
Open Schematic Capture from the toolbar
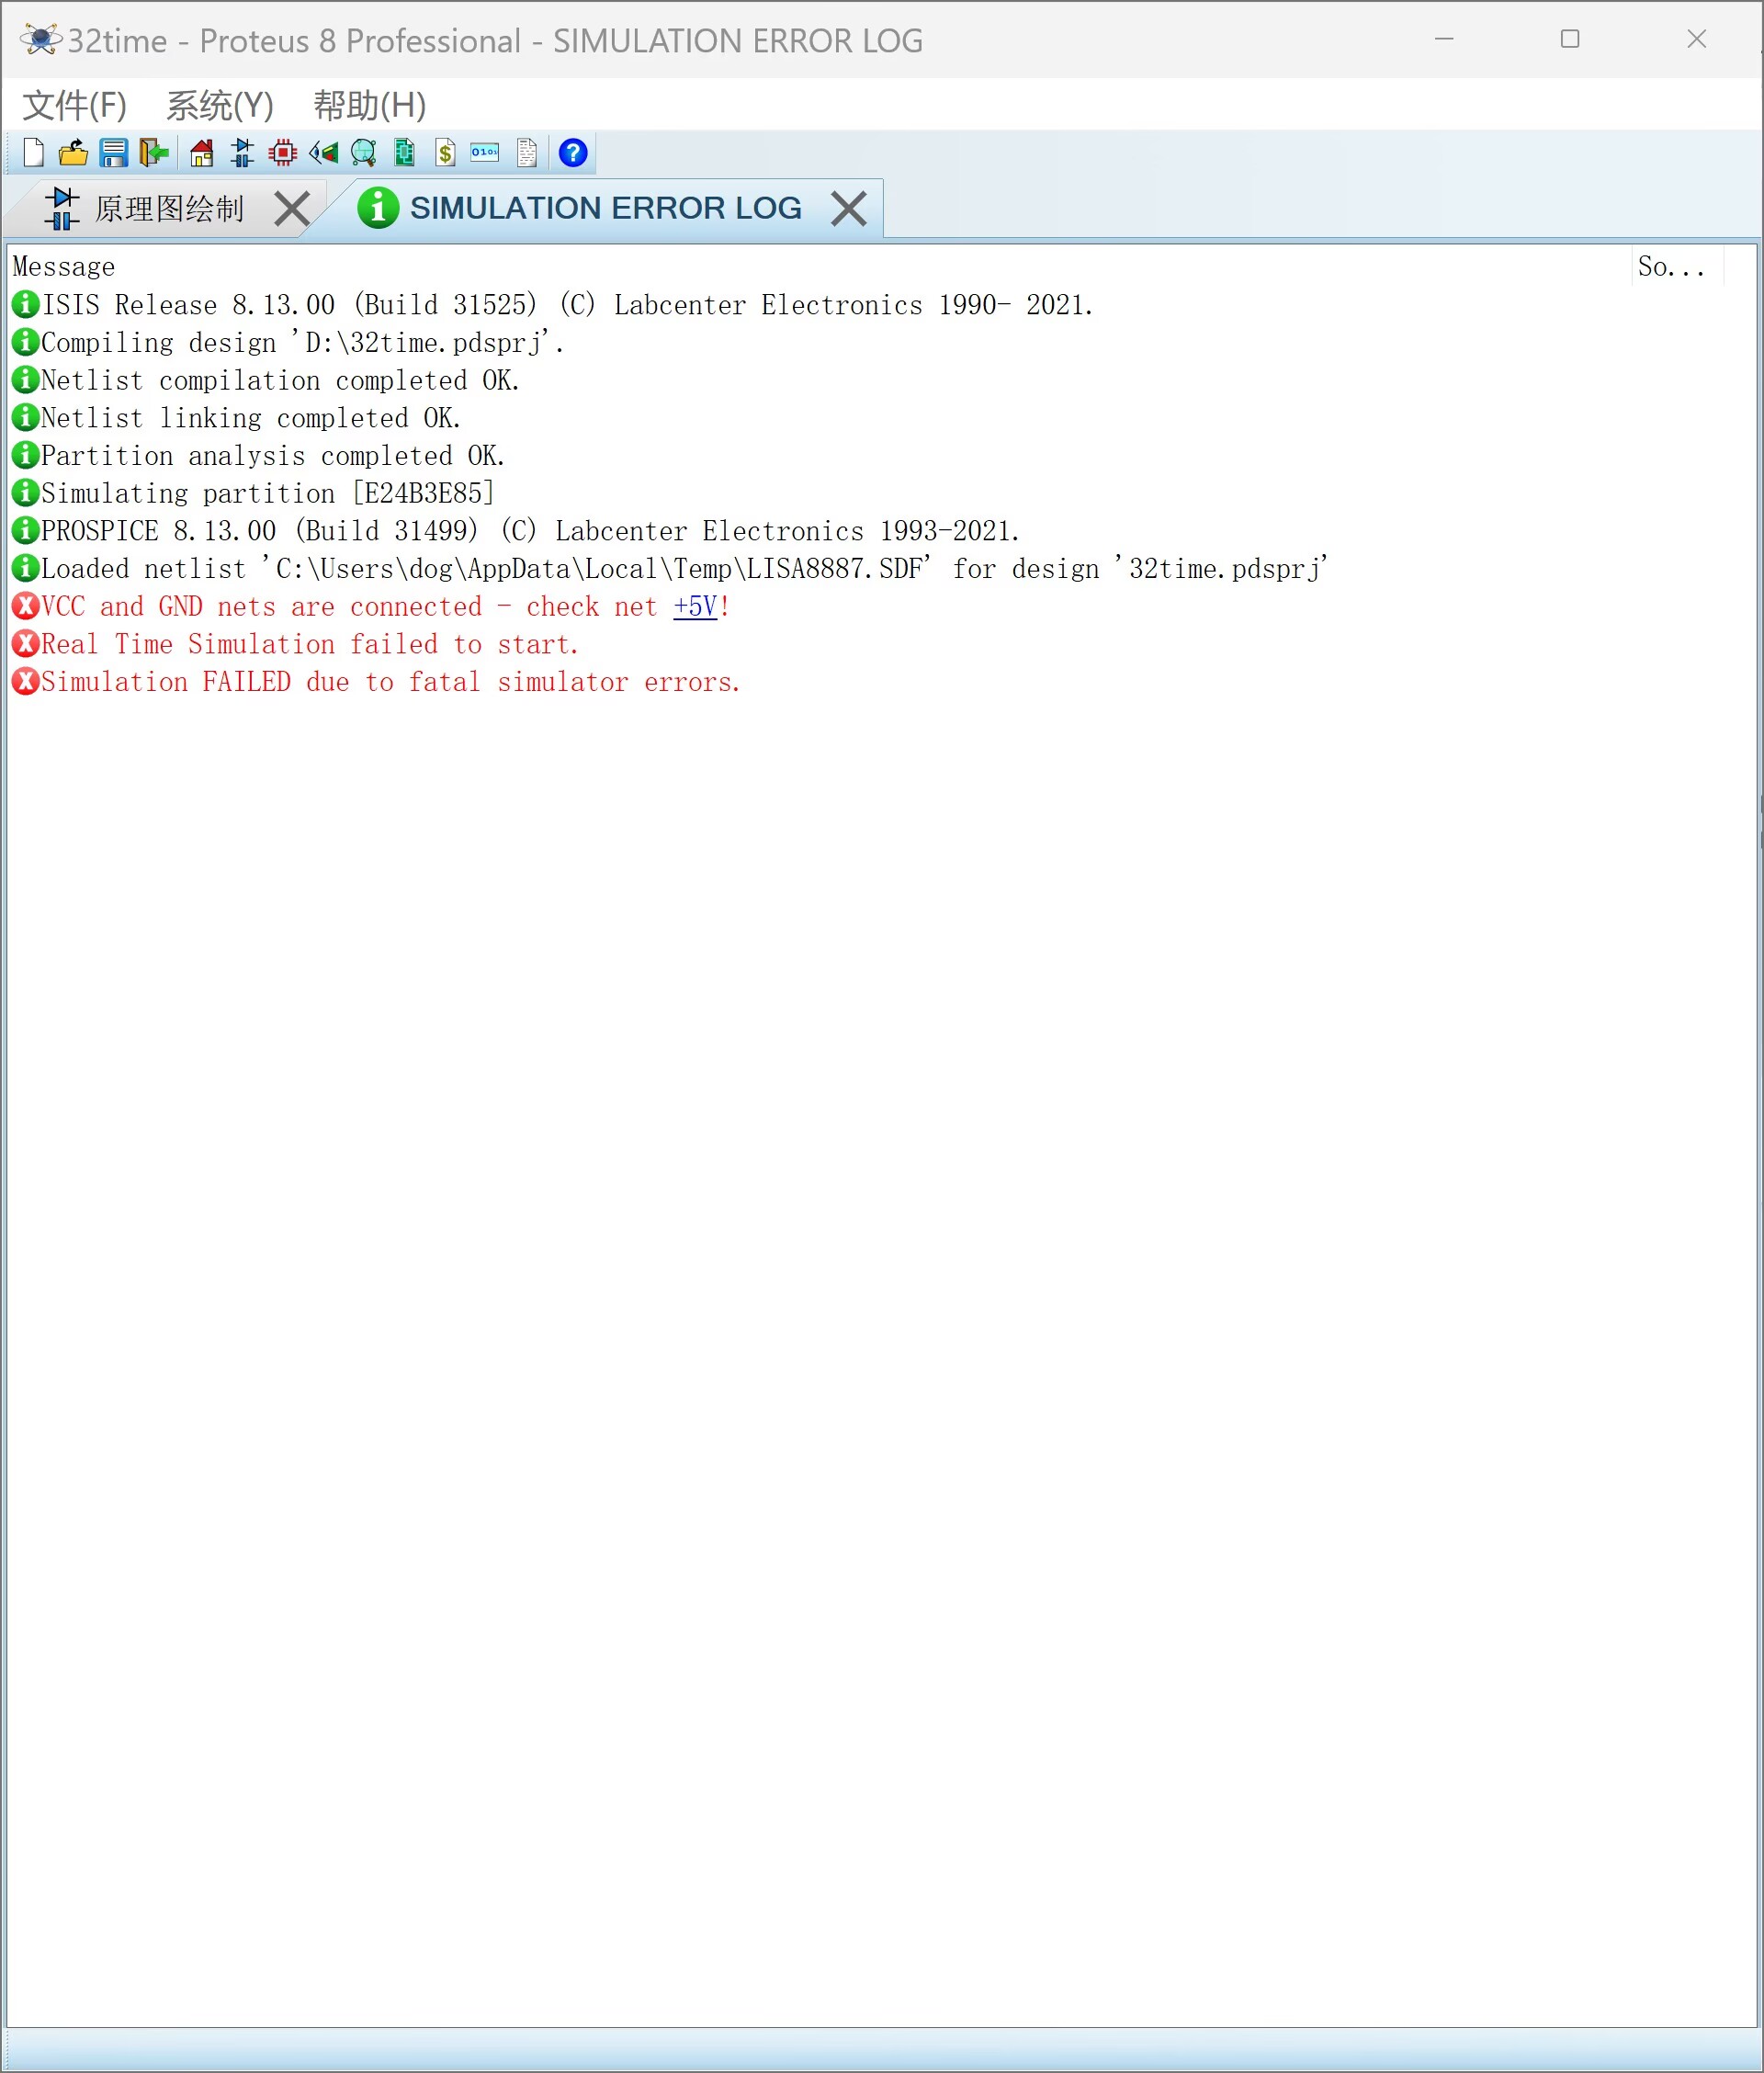coord(242,153)
